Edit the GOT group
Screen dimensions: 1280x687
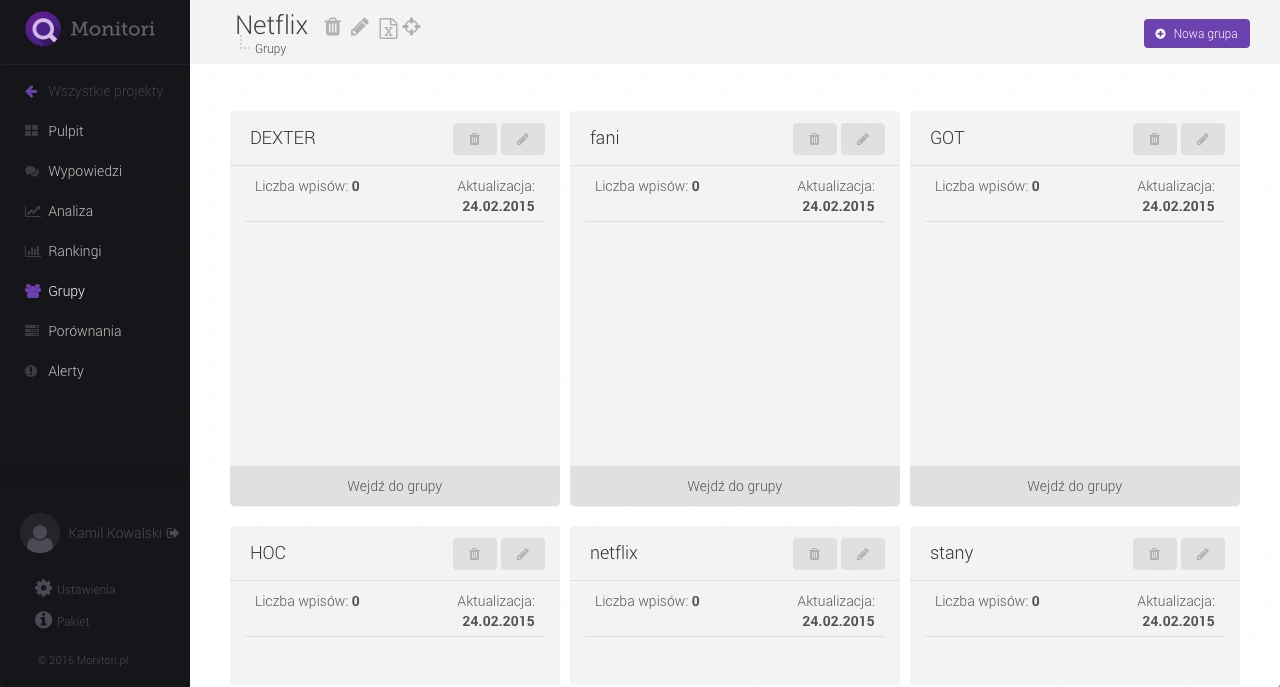pyautogui.click(x=1203, y=139)
